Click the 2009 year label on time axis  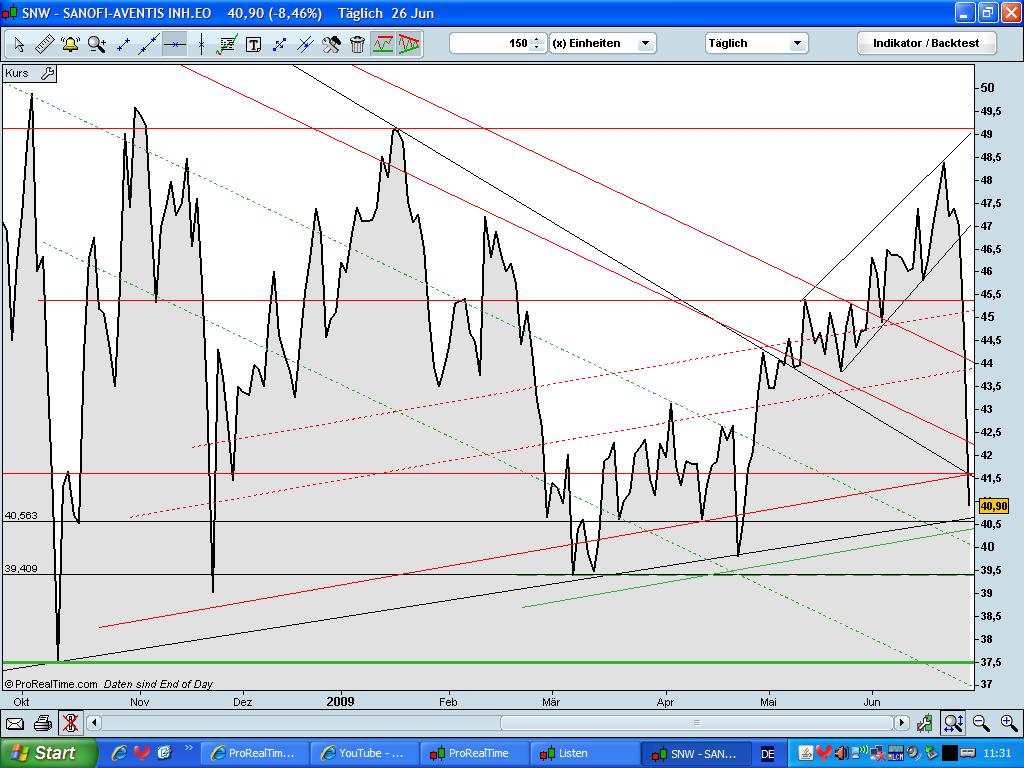click(340, 701)
